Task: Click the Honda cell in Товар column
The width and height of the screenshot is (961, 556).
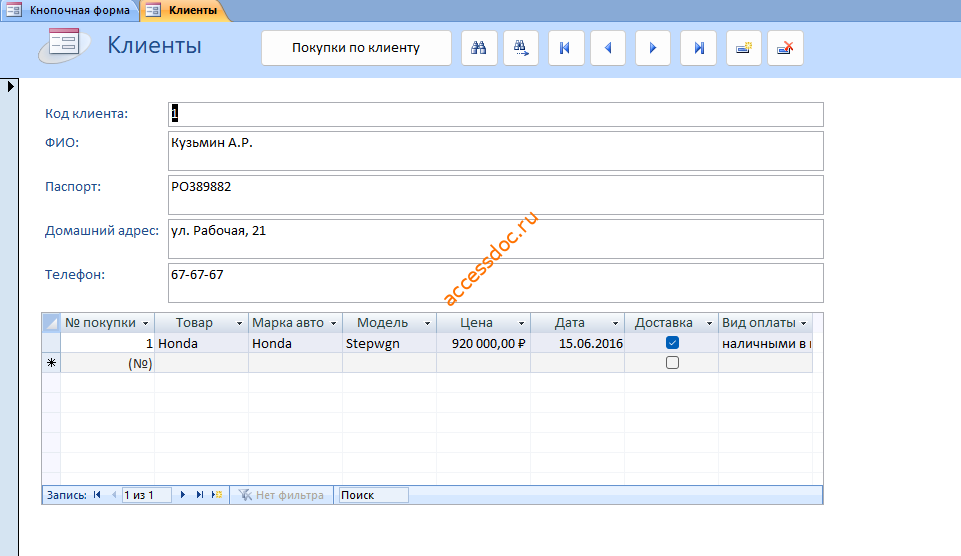Action: point(201,343)
